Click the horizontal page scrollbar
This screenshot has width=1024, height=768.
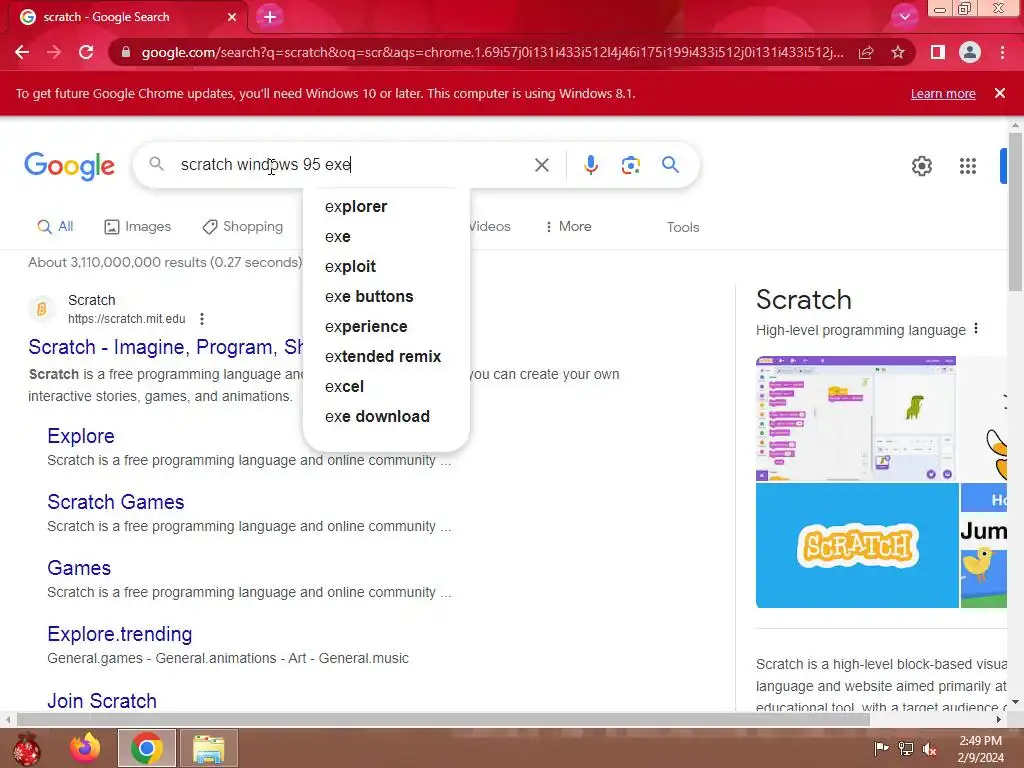tap(444, 720)
